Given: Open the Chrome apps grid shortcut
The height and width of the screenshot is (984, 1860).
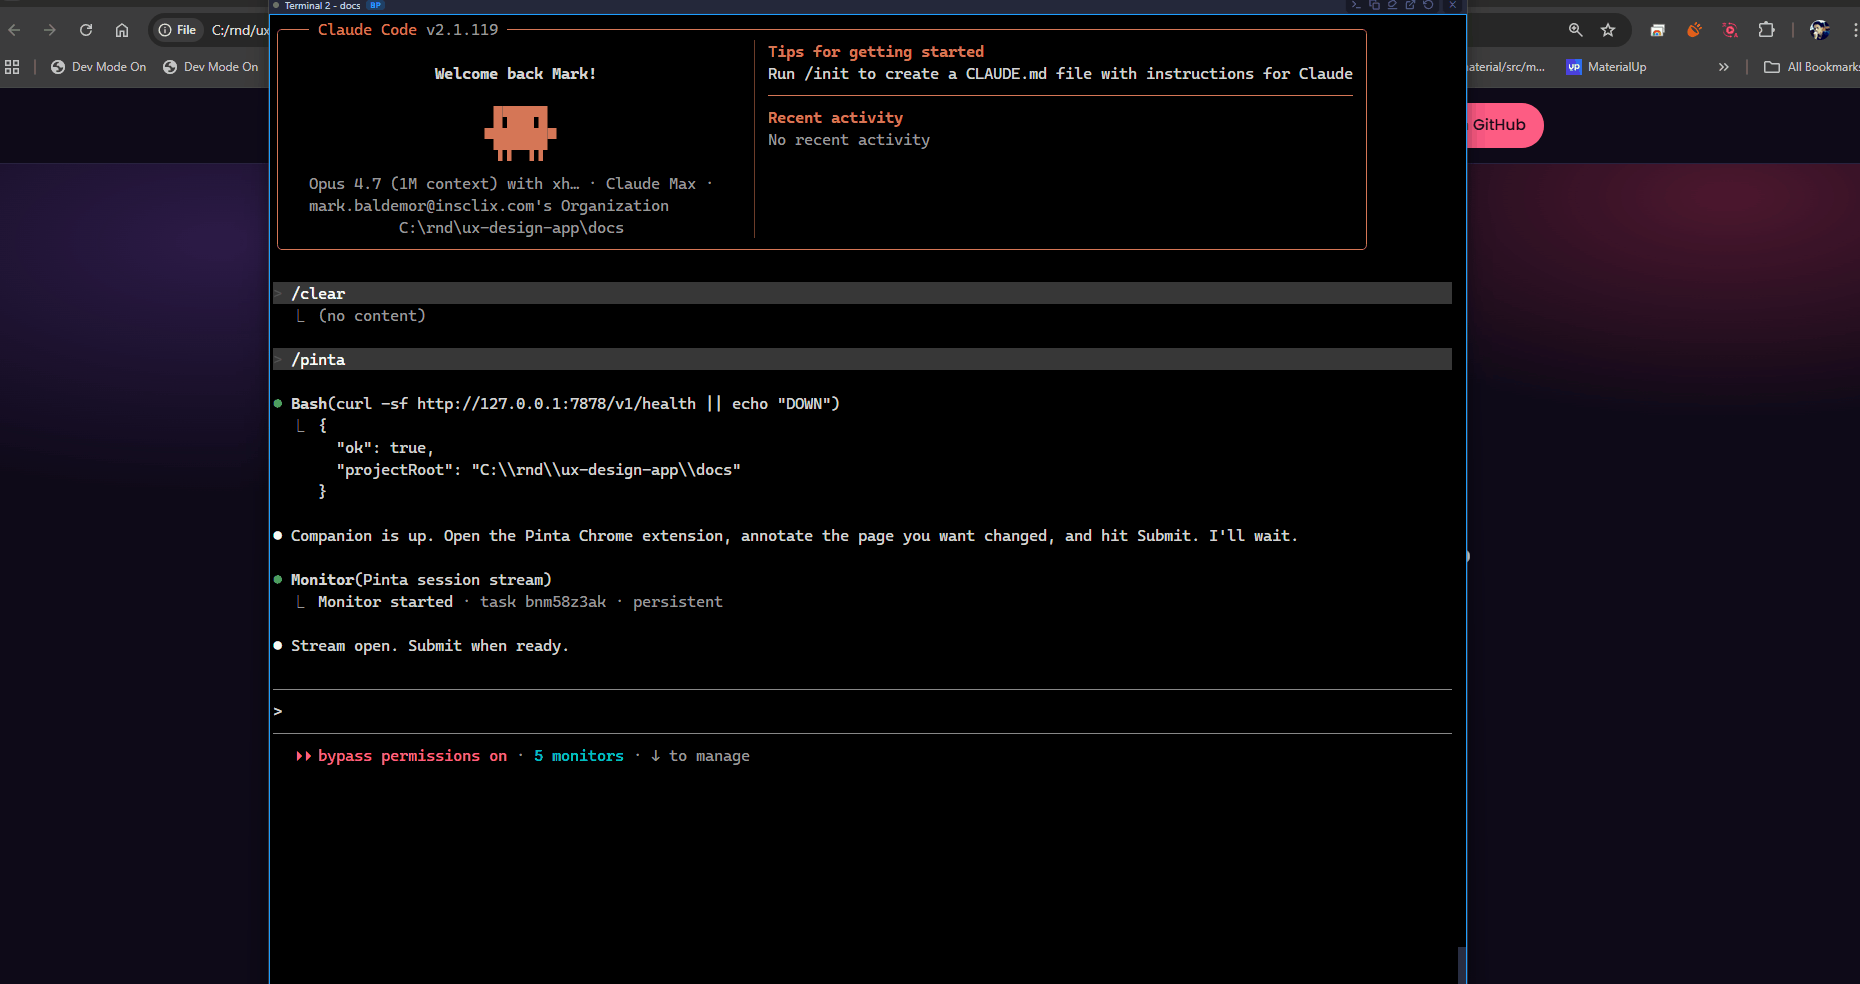Looking at the screenshot, I should click(x=12, y=67).
